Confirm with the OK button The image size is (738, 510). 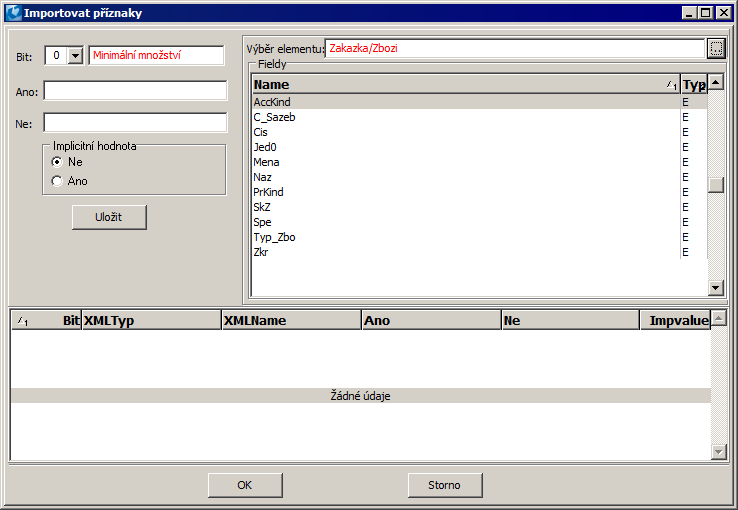[x=245, y=485]
